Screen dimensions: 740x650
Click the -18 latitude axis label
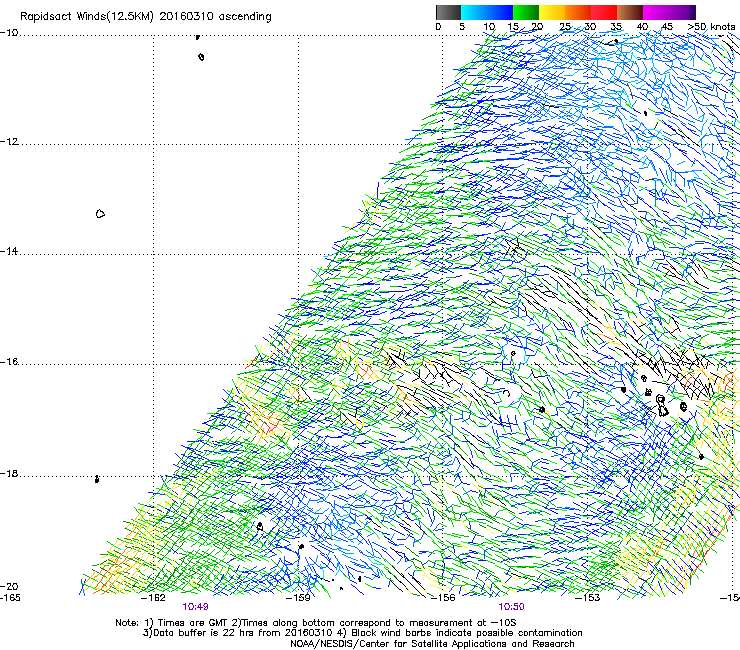point(9,473)
